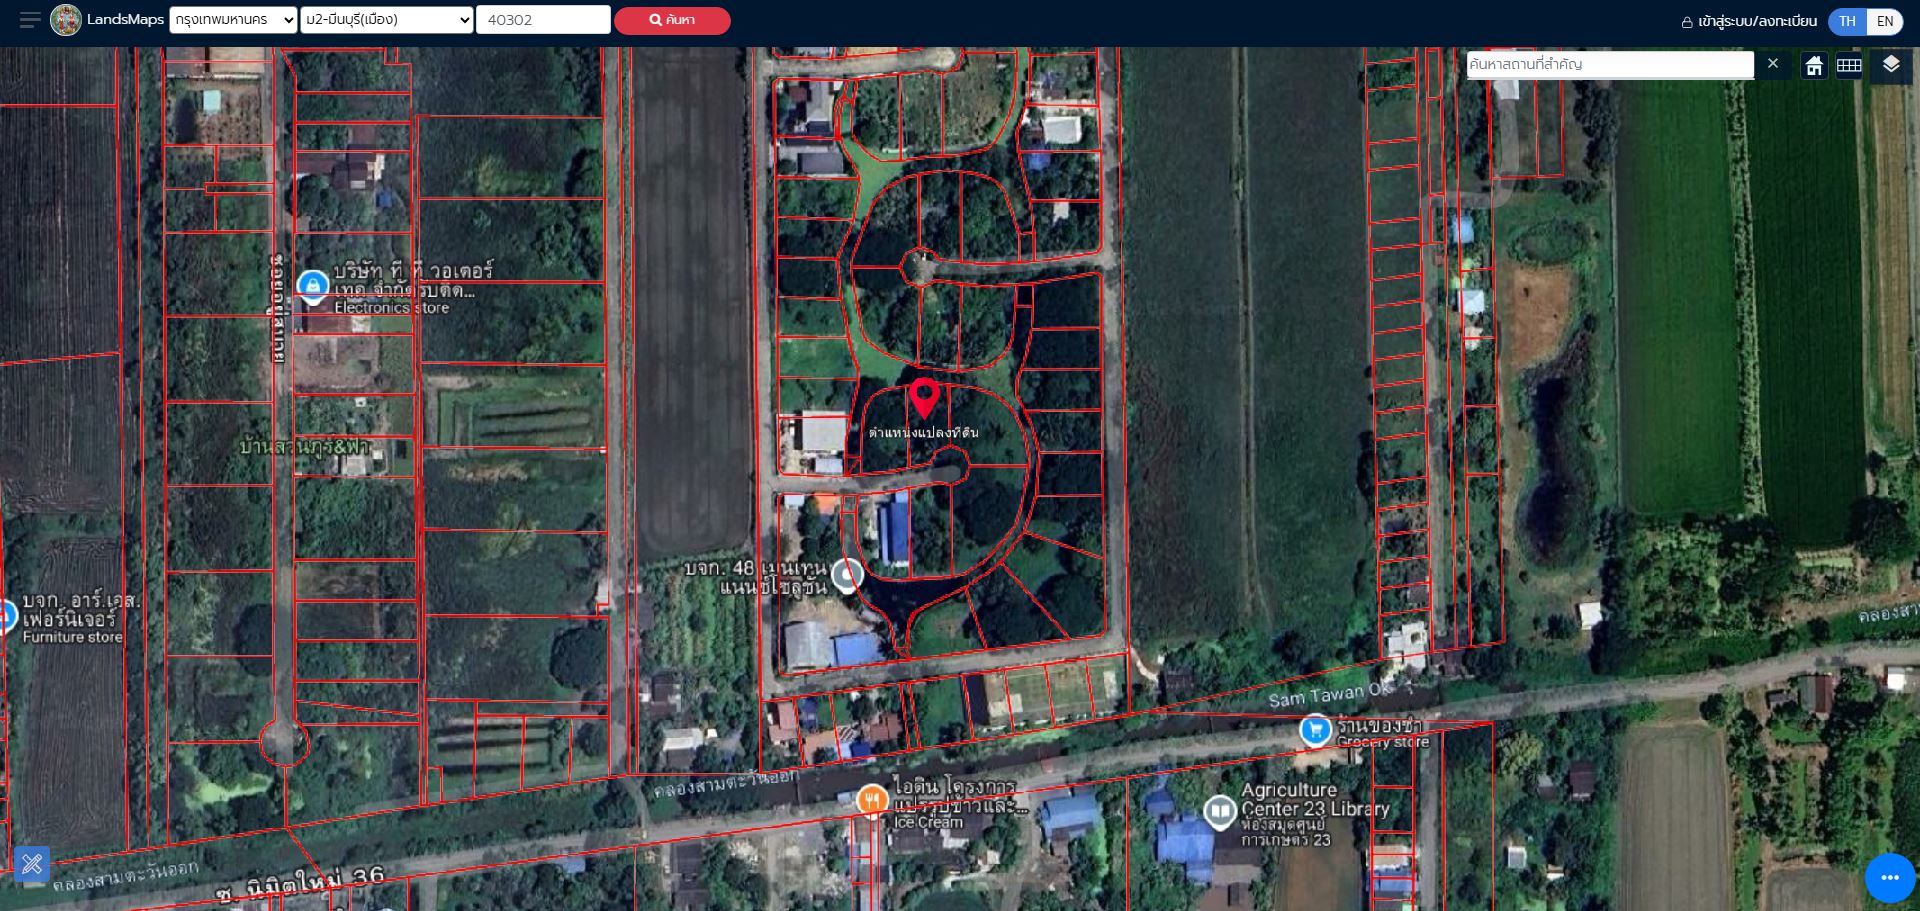Open the grid table icon
1920x911 pixels.
pyautogui.click(x=1849, y=65)
